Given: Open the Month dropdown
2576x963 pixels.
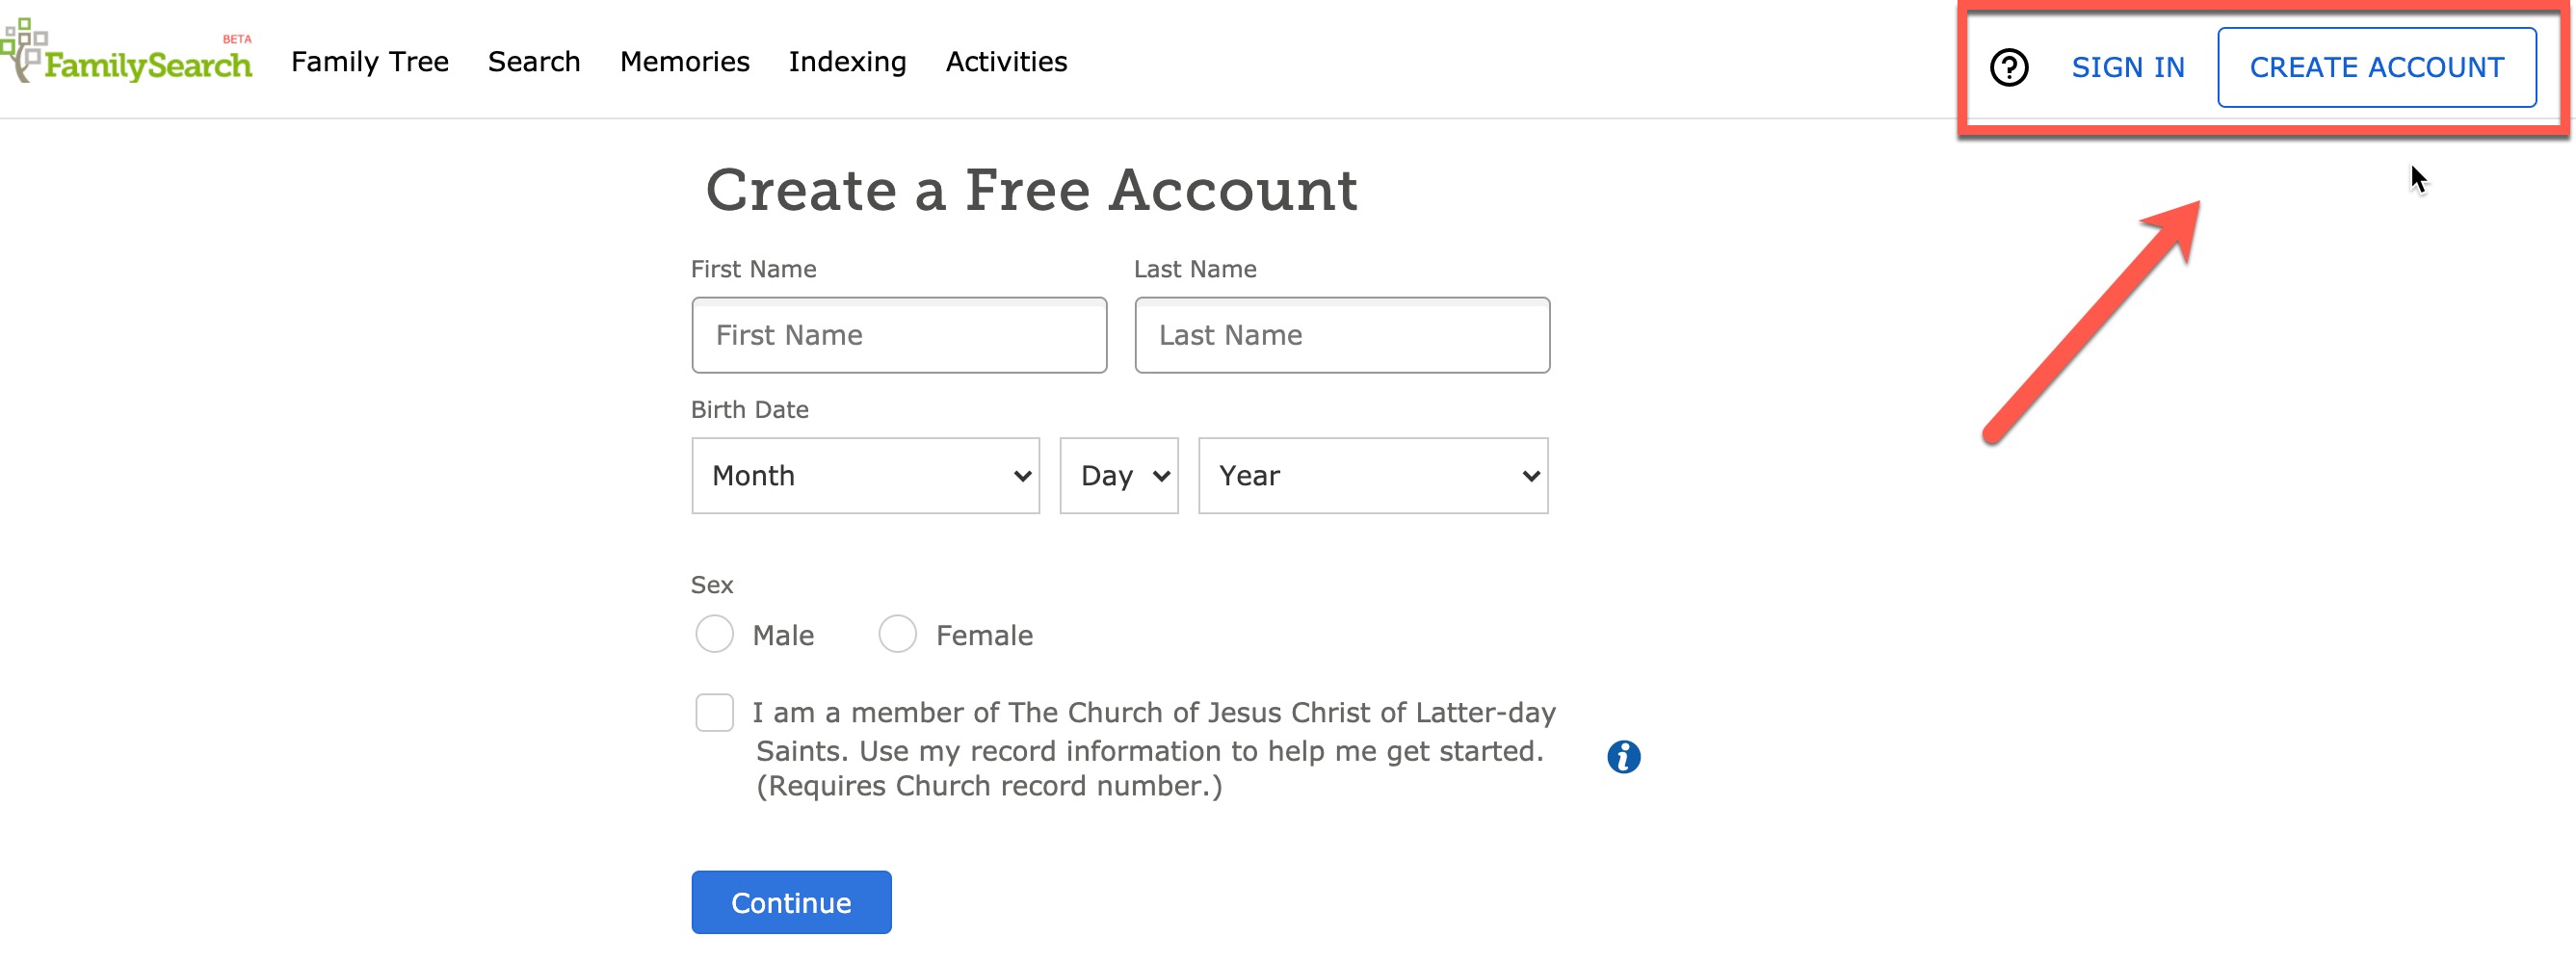Looking at the screenshot, I should (x=864, y=475).
